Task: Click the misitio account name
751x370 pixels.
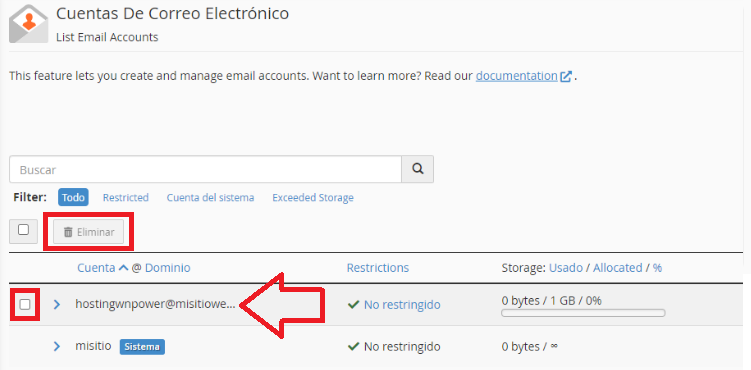Action: (x=93, y=346)
